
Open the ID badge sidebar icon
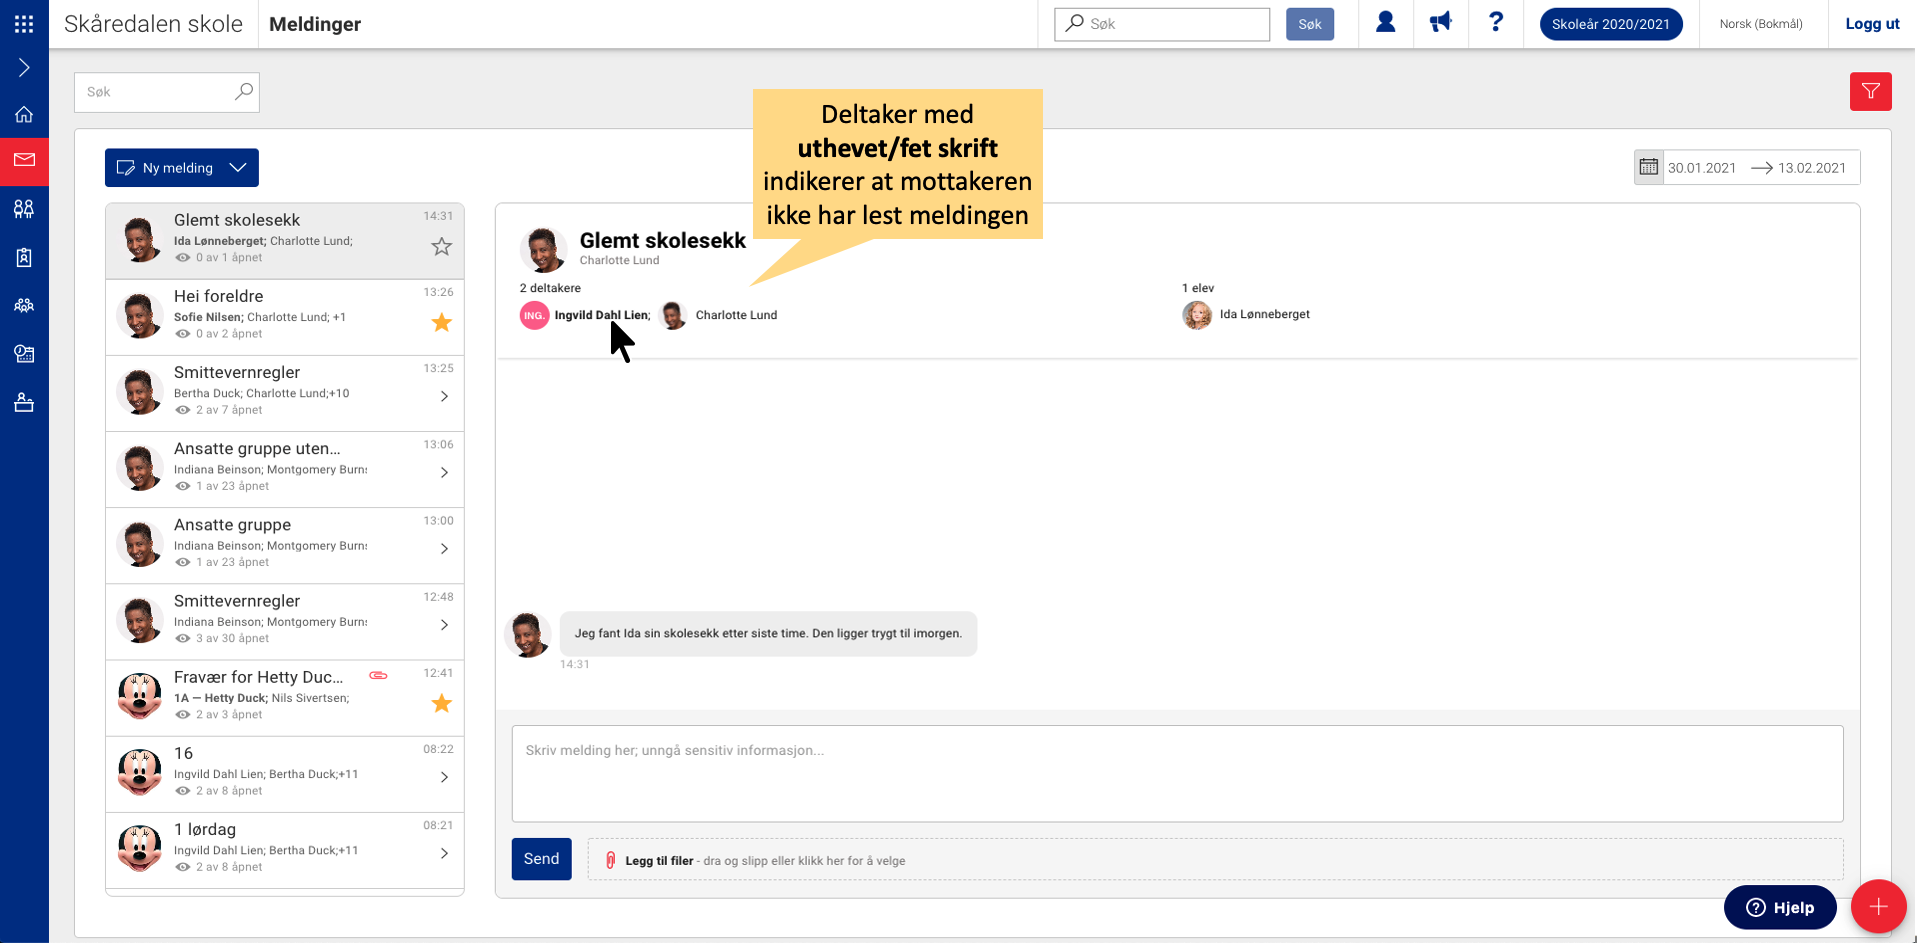[24, 257]
